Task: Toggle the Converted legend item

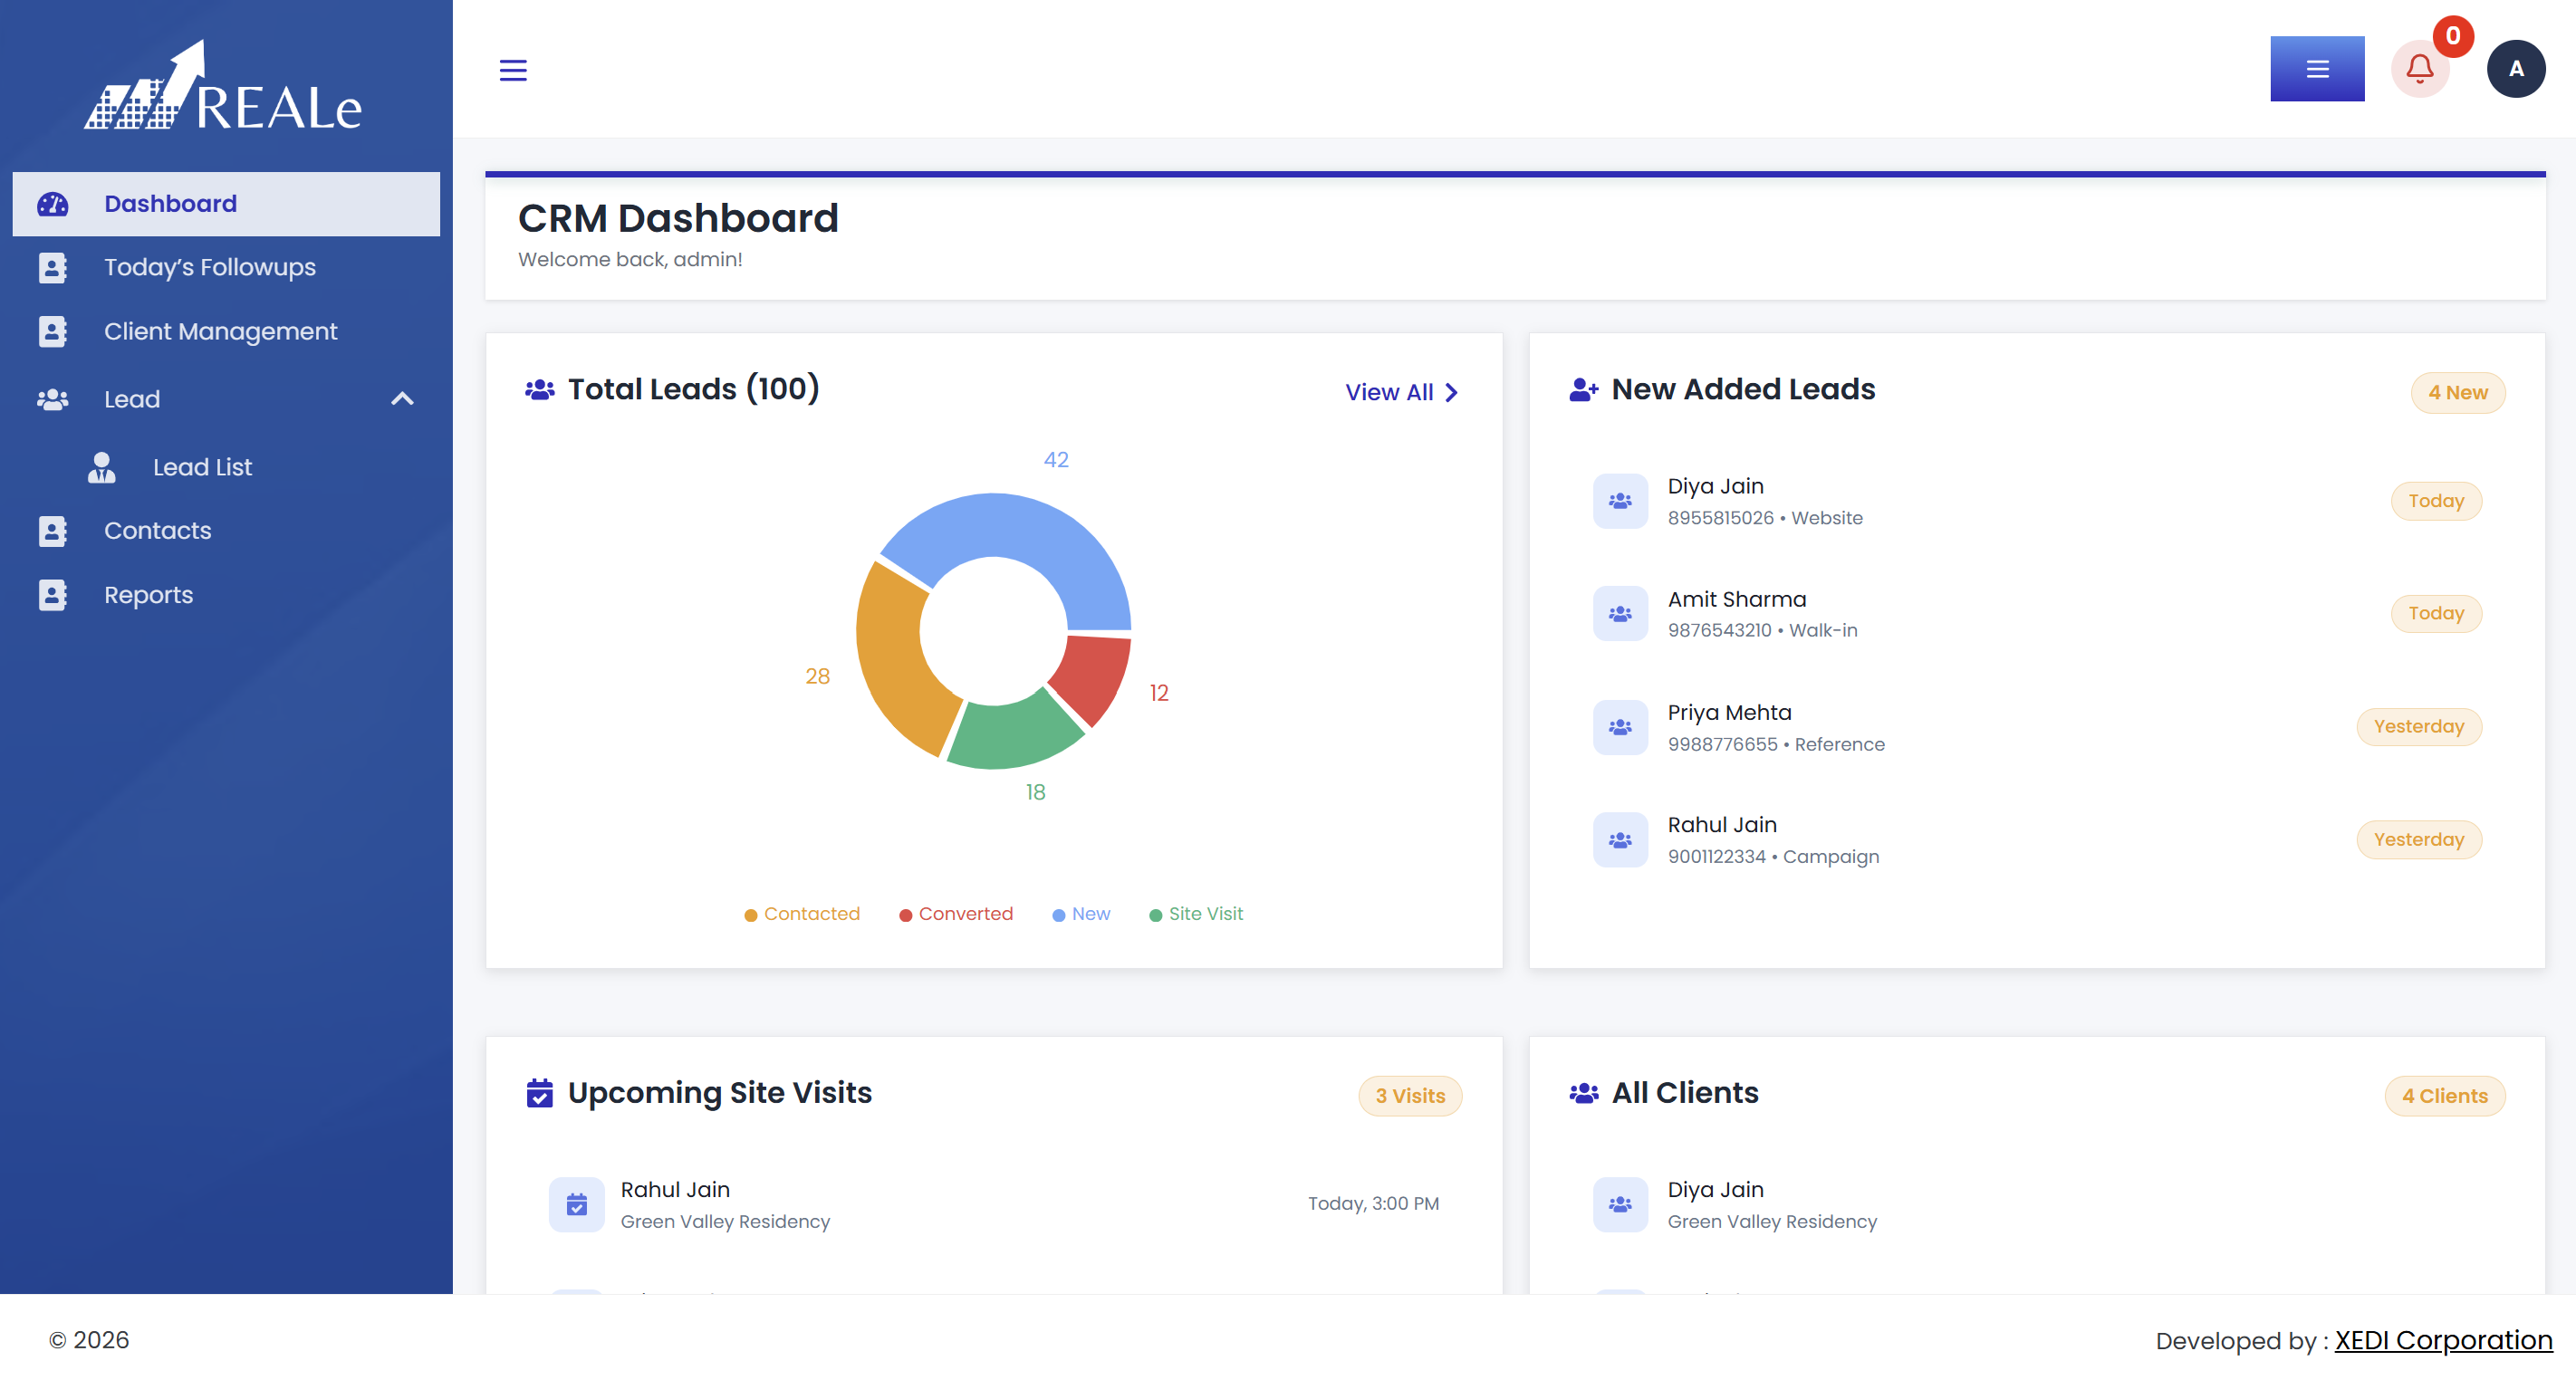Action: pos(956,914)
